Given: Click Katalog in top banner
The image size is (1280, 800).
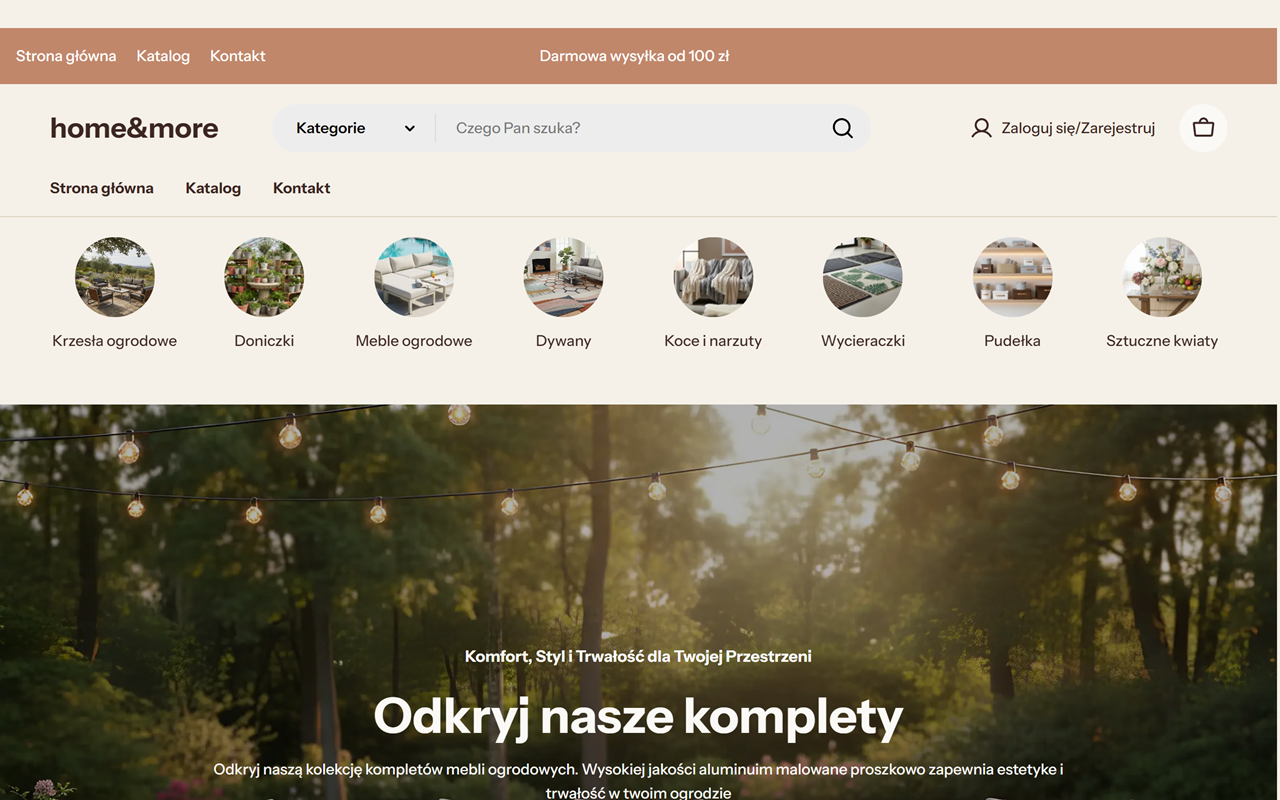Looking at the screenshot, I should (x=163, y=56).
